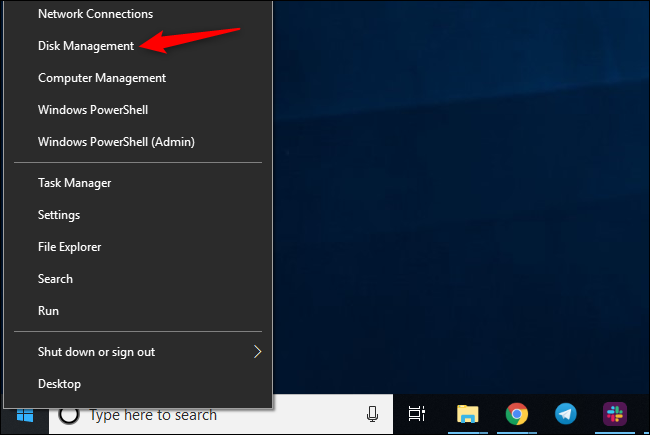Screen dimensions: 650x435
Task: Select Disk Management in the menu
Action: (85, 46)
